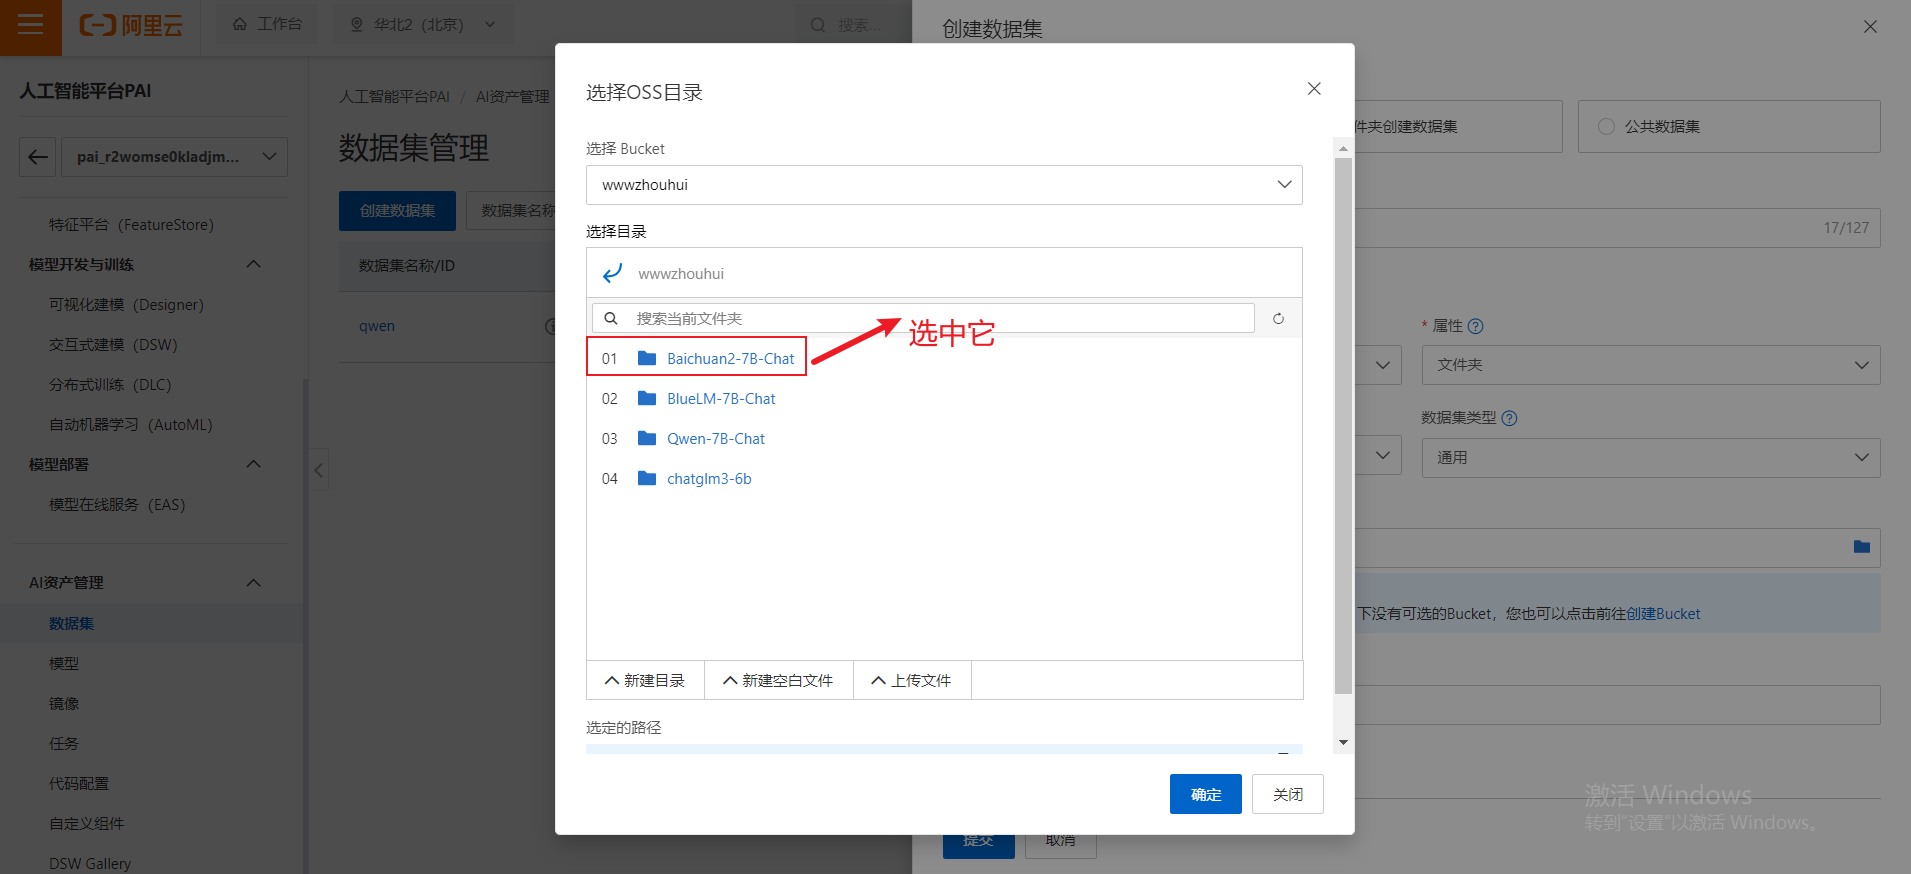Viewport: 1911px width, 874px height.
Task: Click the folder browse icon in the path field
Action: (1861, 547)
